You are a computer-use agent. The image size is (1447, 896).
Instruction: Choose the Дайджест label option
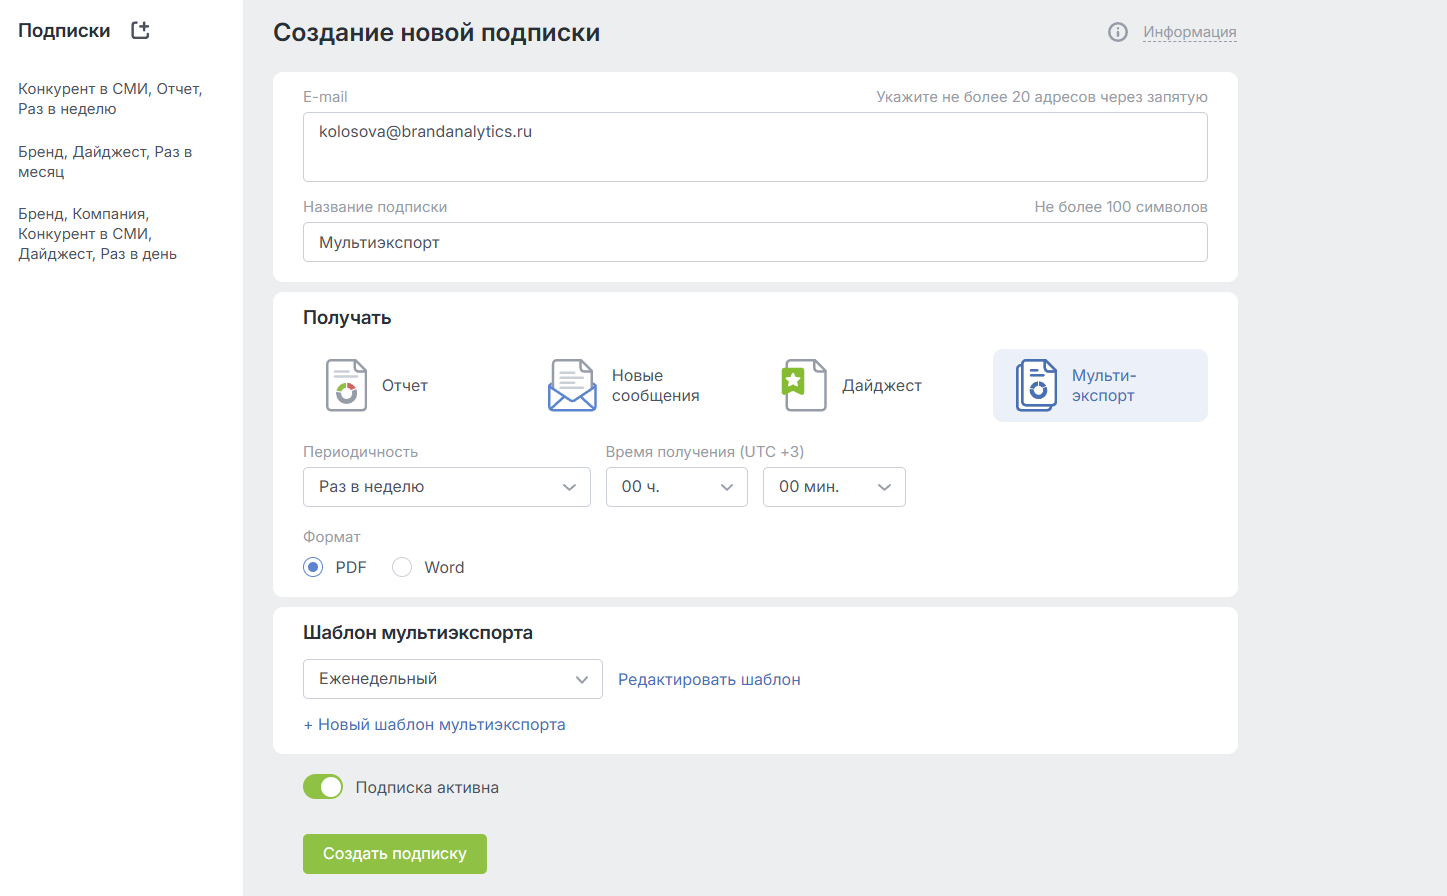point(882,385)
